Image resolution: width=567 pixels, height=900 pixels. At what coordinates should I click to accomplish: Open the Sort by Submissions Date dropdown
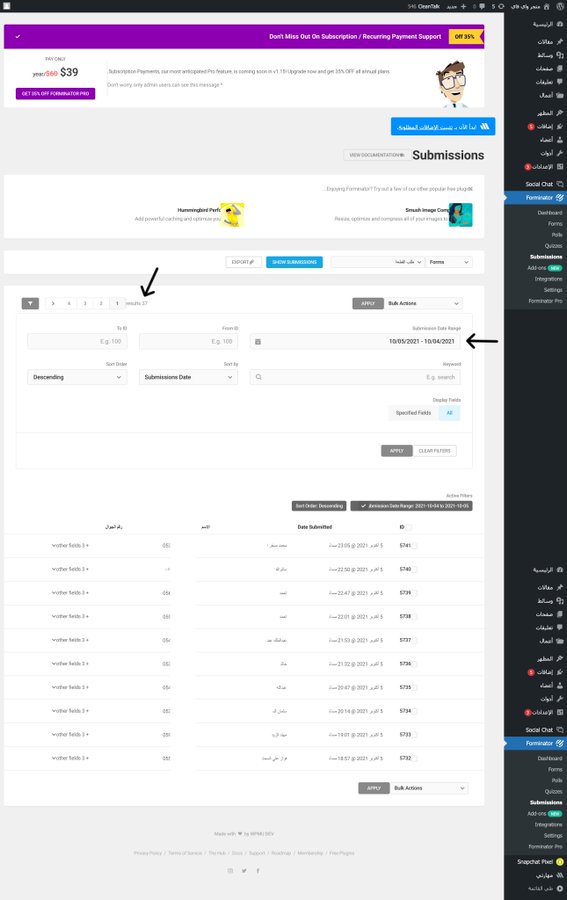[x=188, y=377]
